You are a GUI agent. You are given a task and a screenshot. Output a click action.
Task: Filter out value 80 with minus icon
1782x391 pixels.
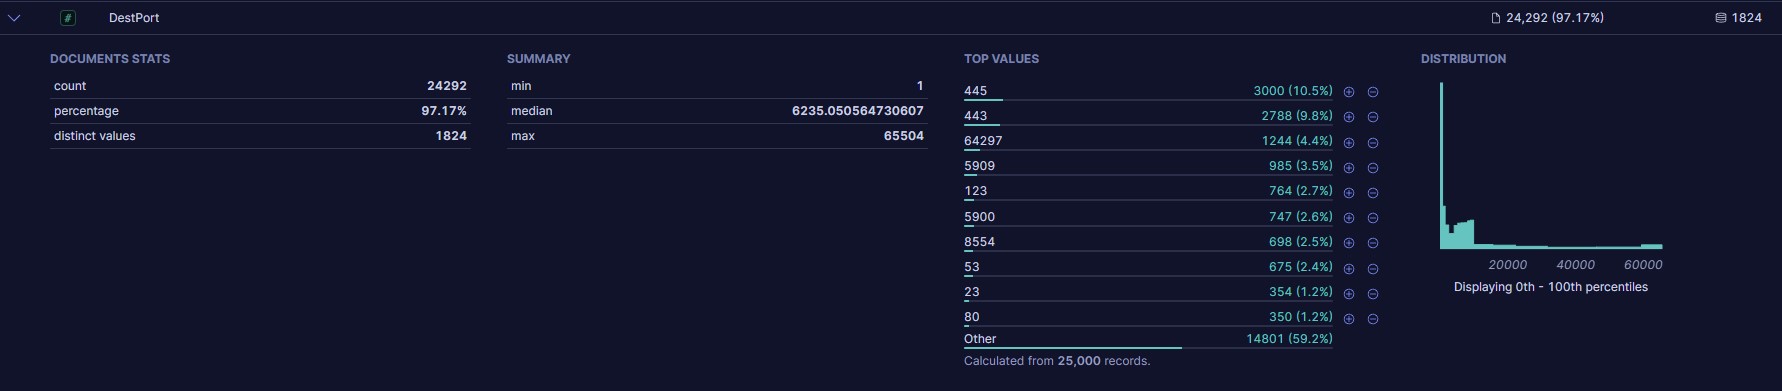pyautogui.click(x=1373, y=319)
